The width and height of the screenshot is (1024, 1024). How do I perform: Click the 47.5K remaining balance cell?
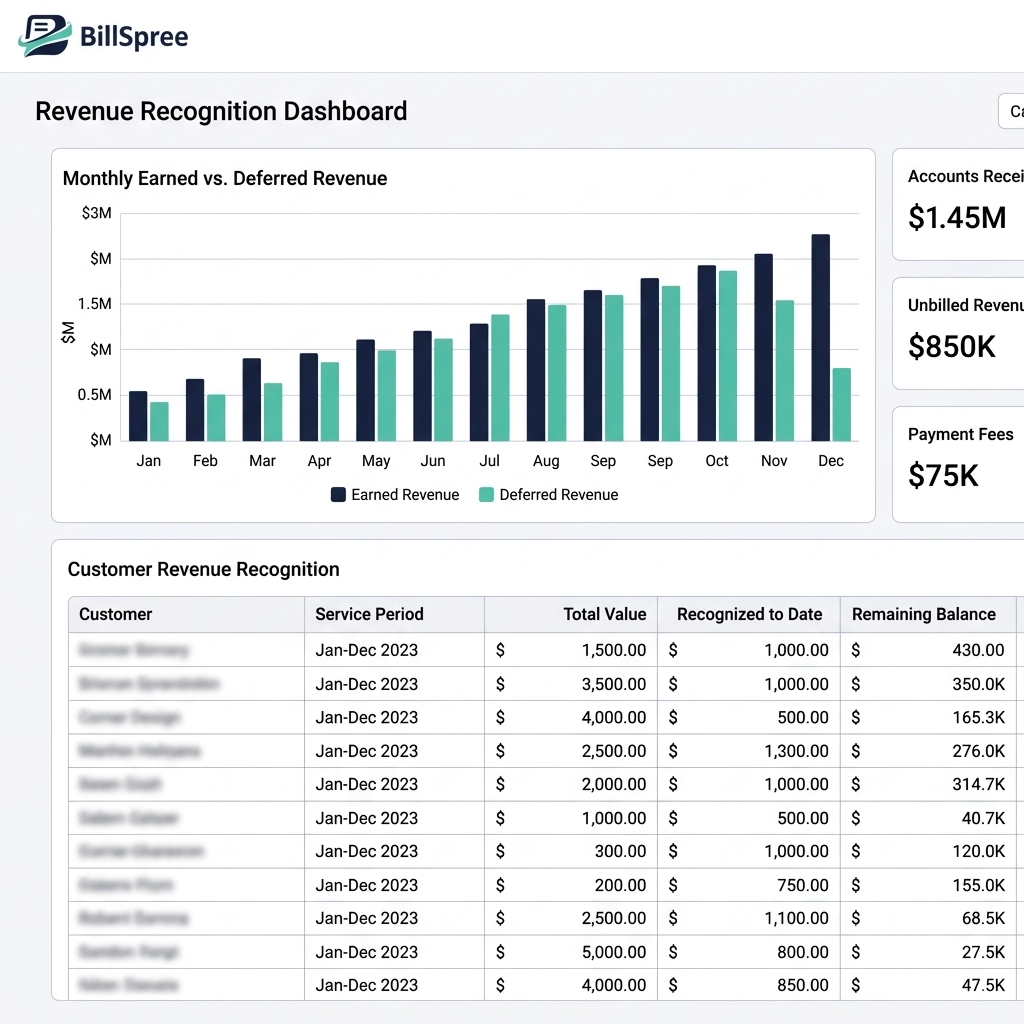[928, 985]
